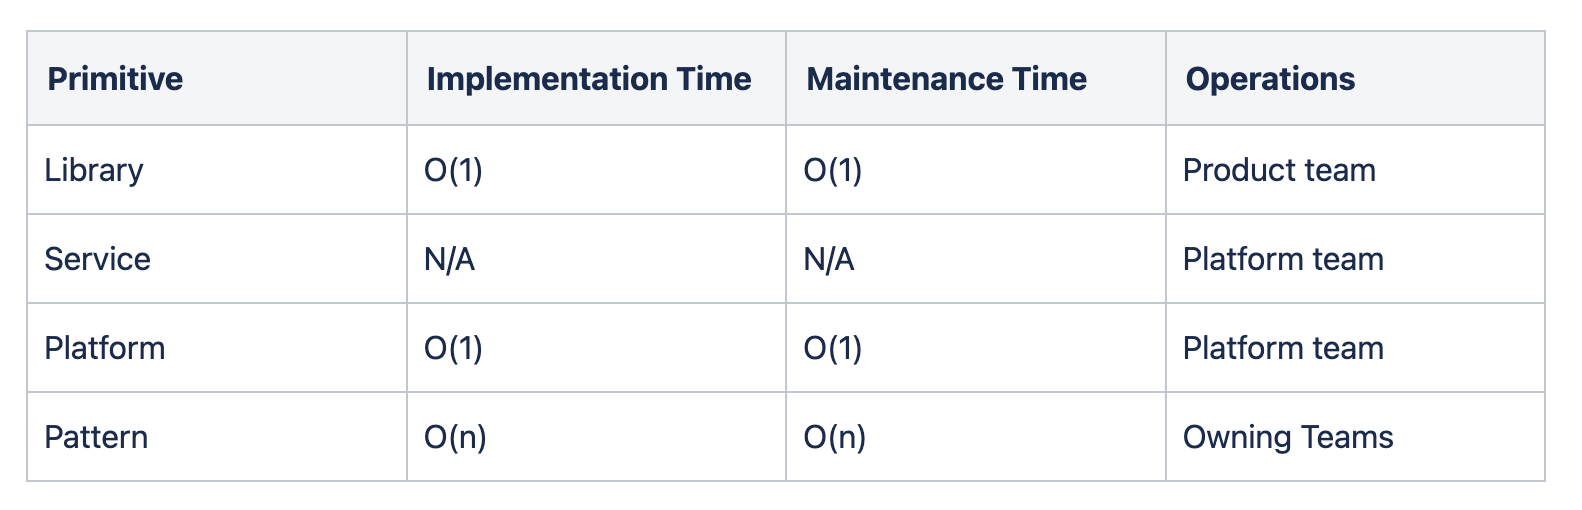Select the Owning Teams cell

click(1288, 437)
